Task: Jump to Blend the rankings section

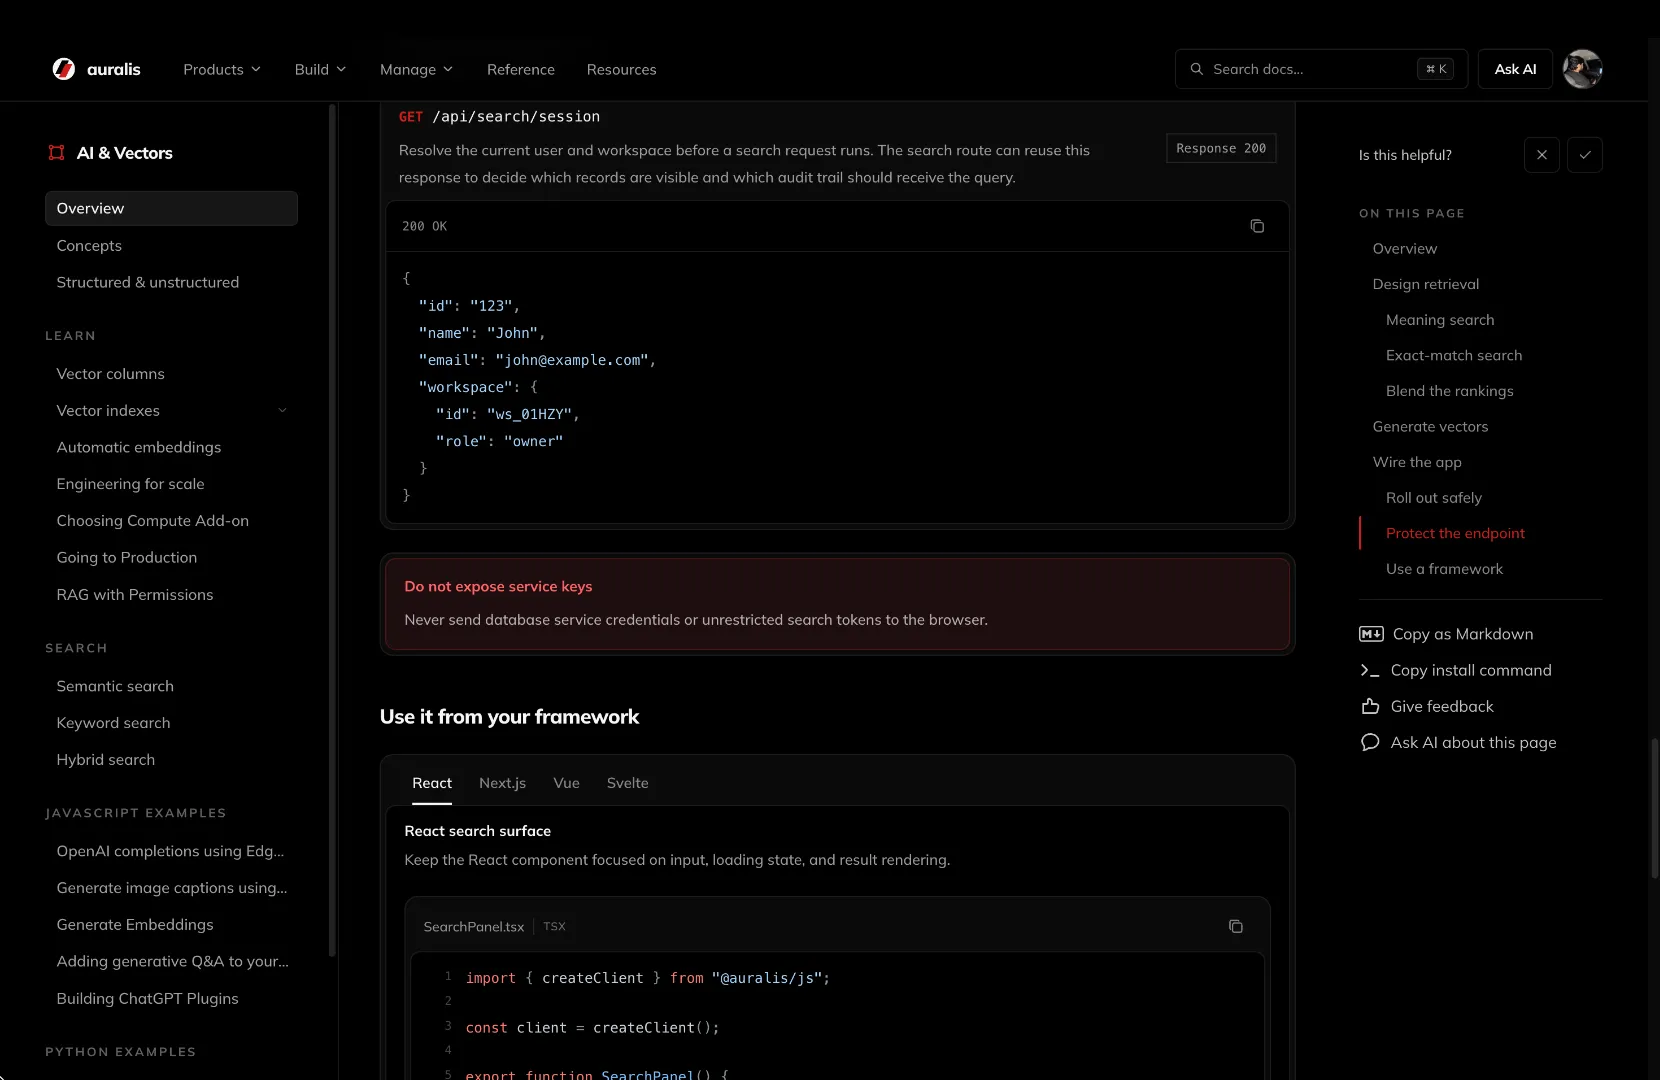Action: [1449, 391]
